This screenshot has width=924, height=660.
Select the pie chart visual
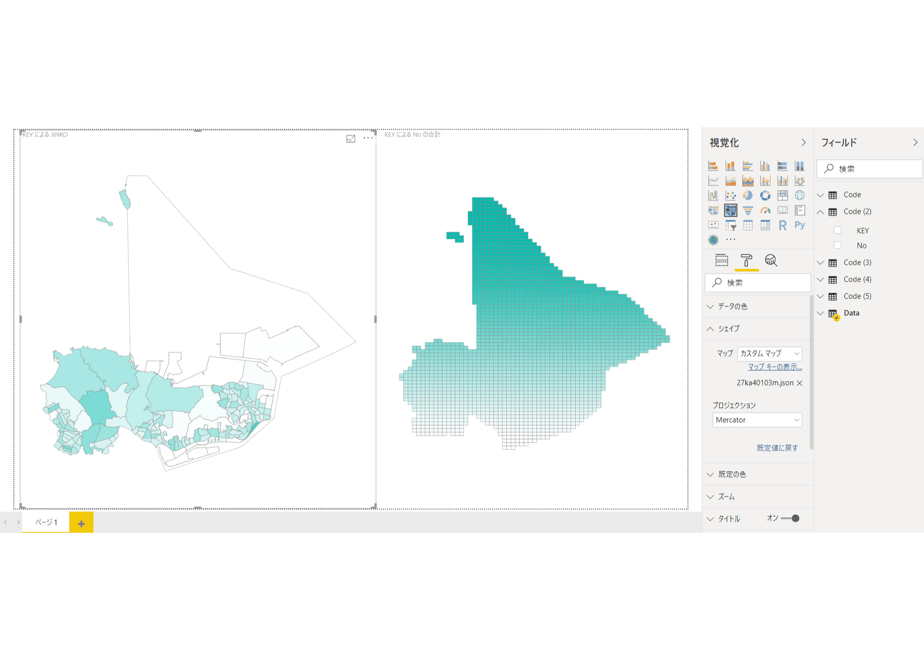[748, 195]
